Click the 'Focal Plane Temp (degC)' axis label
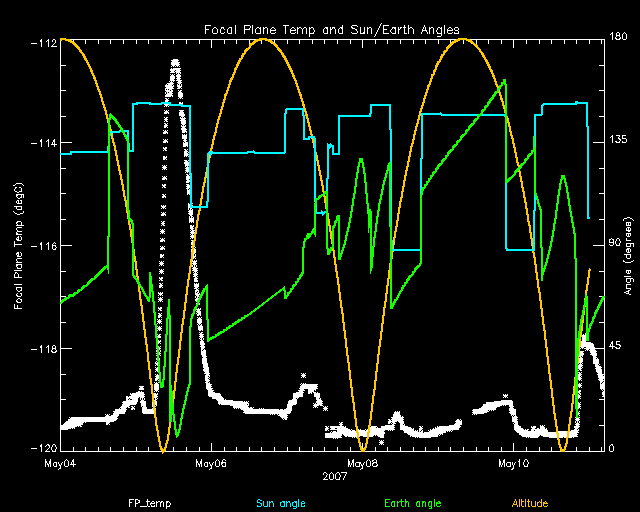 (19, 245)
